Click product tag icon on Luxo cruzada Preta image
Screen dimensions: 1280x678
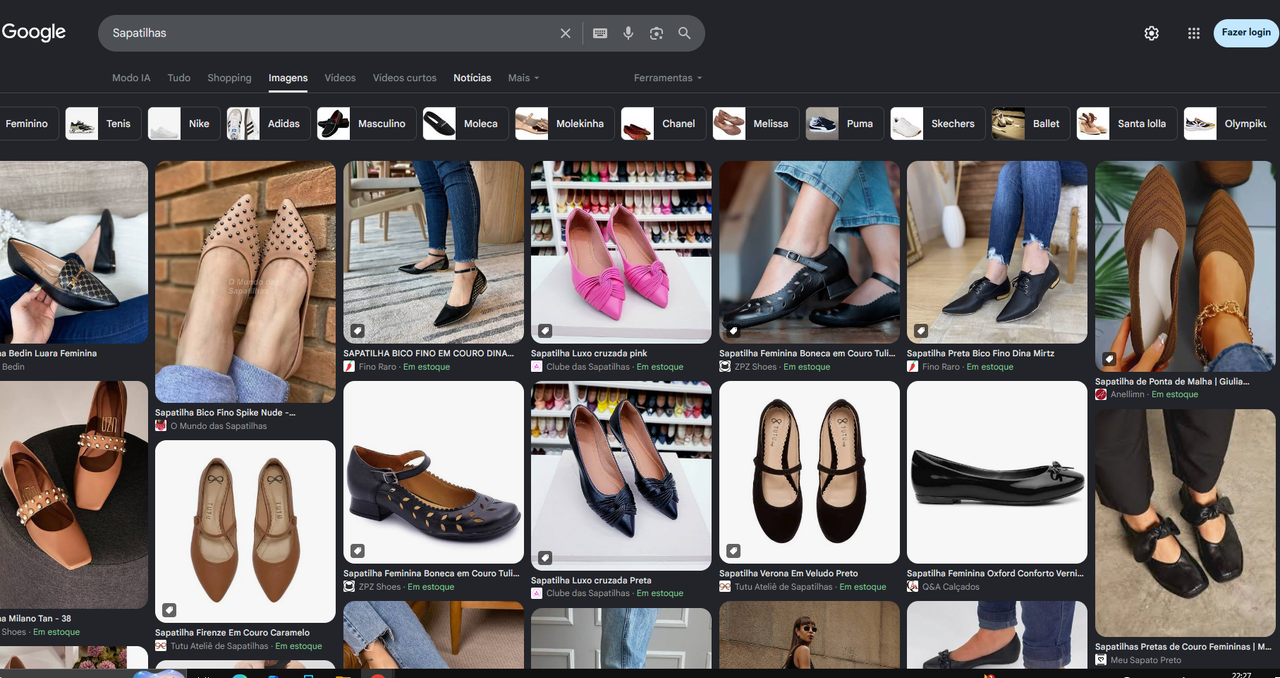pos(545,558)
